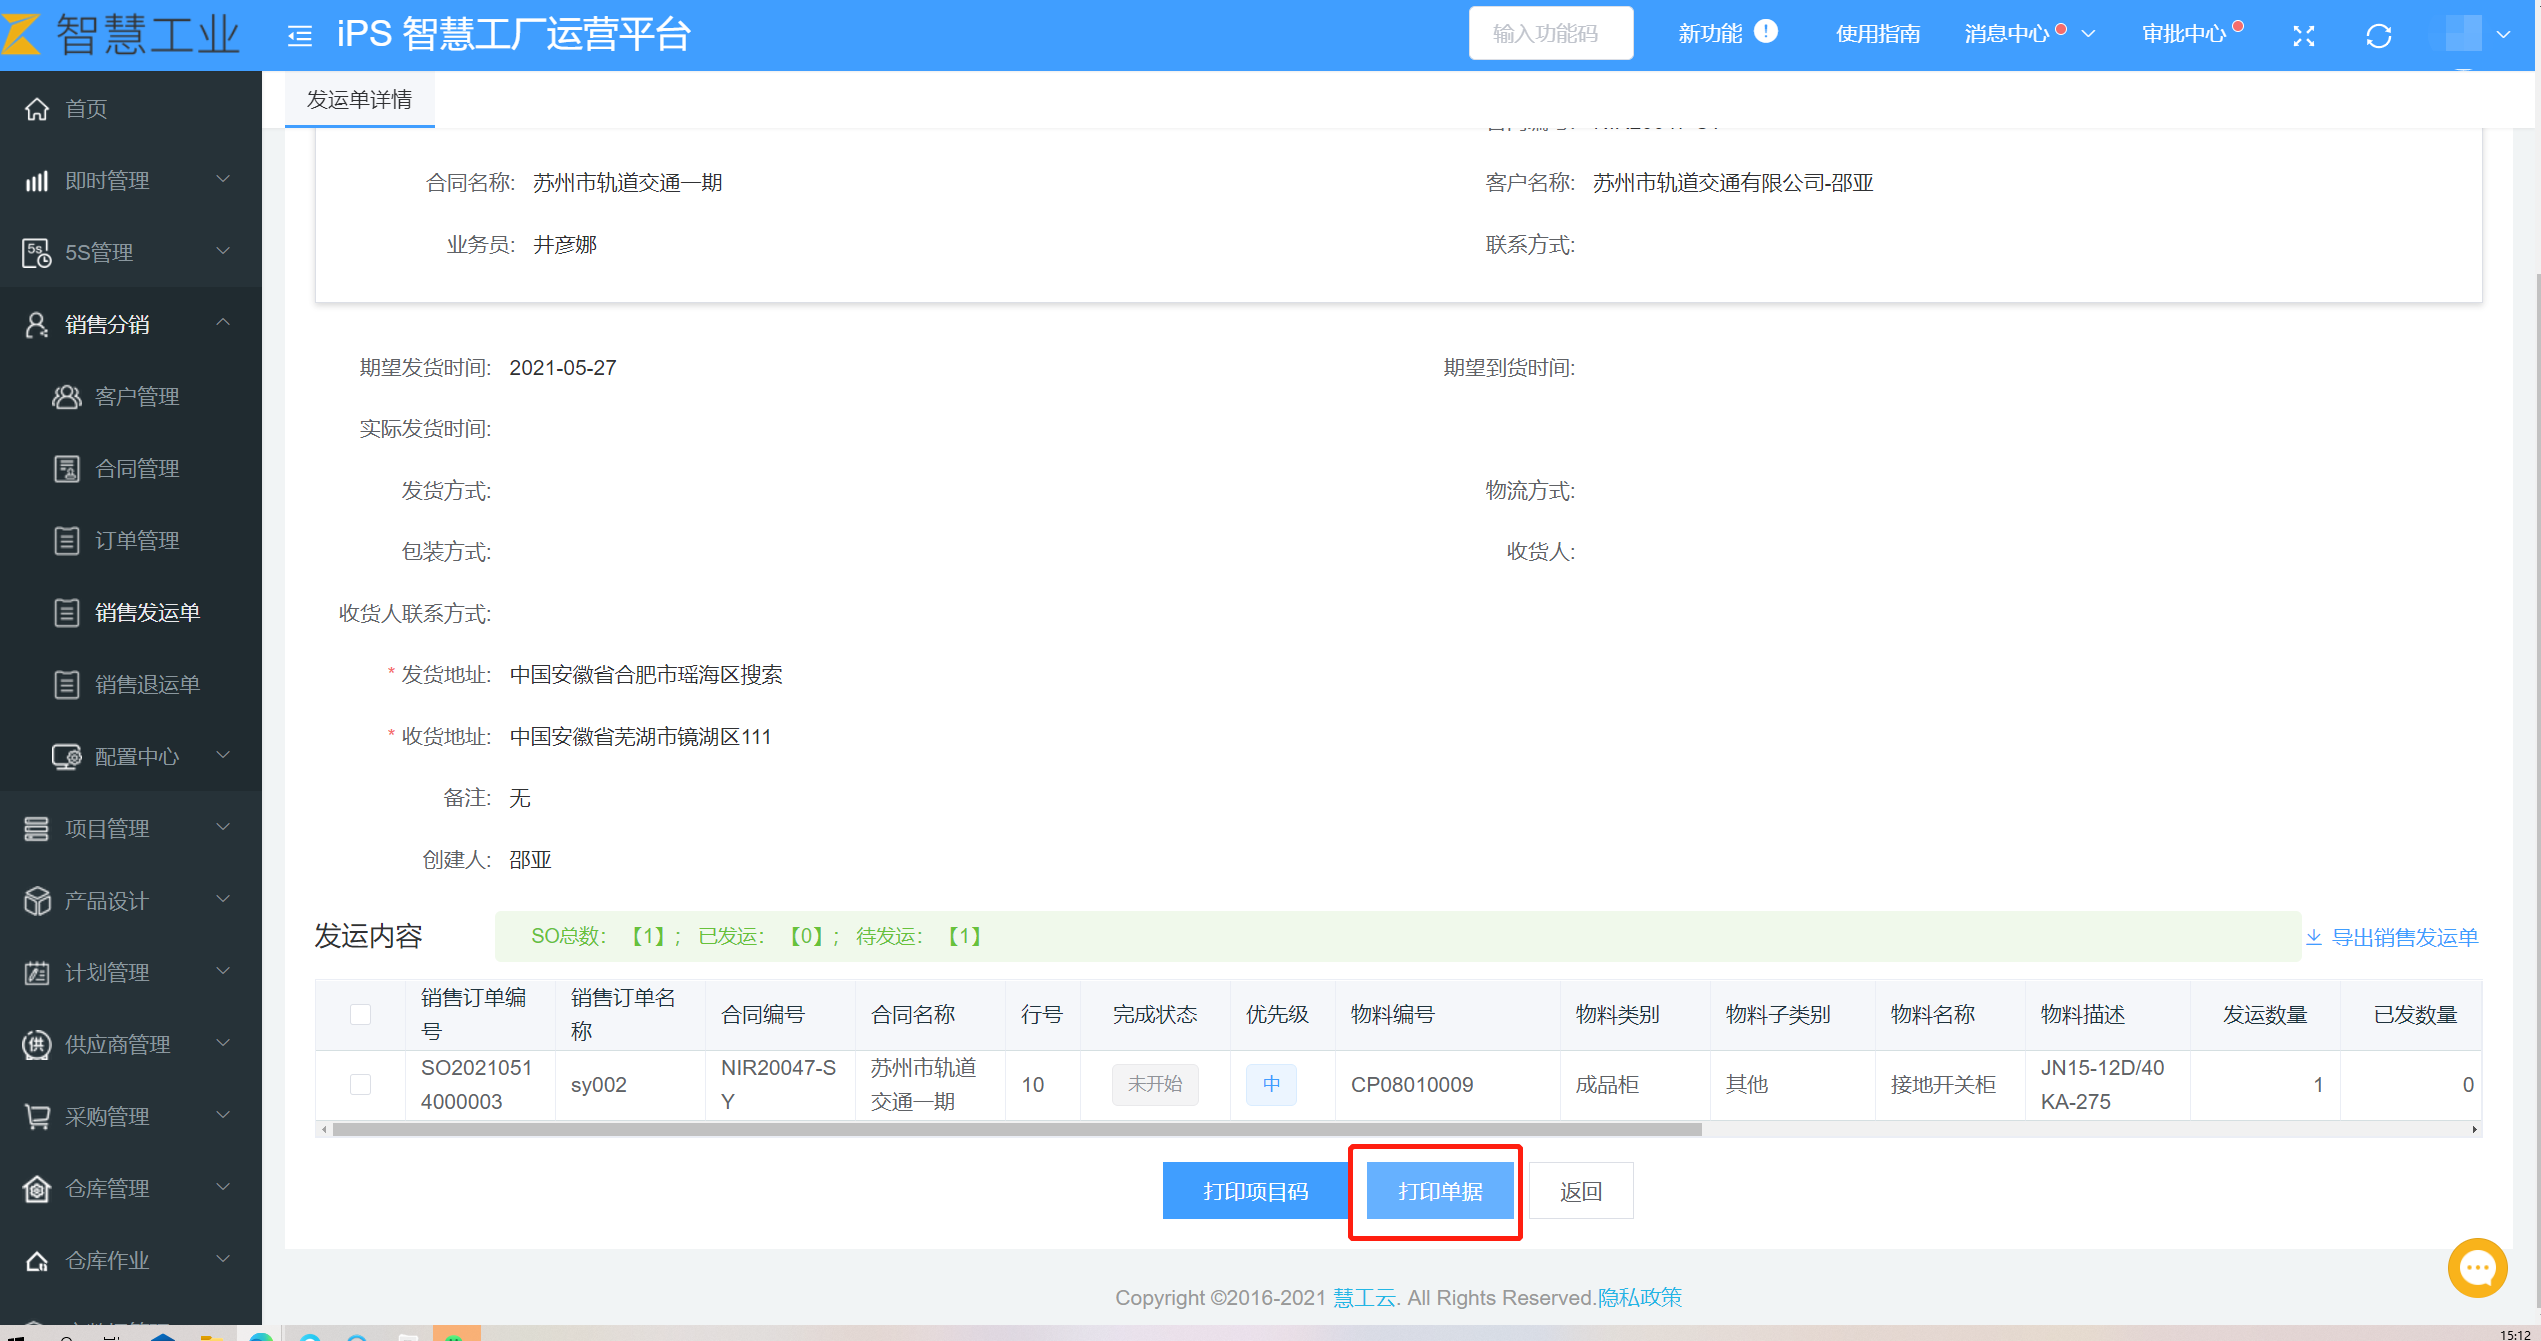Open the 消息中心 dropdown arrow

2088,34
